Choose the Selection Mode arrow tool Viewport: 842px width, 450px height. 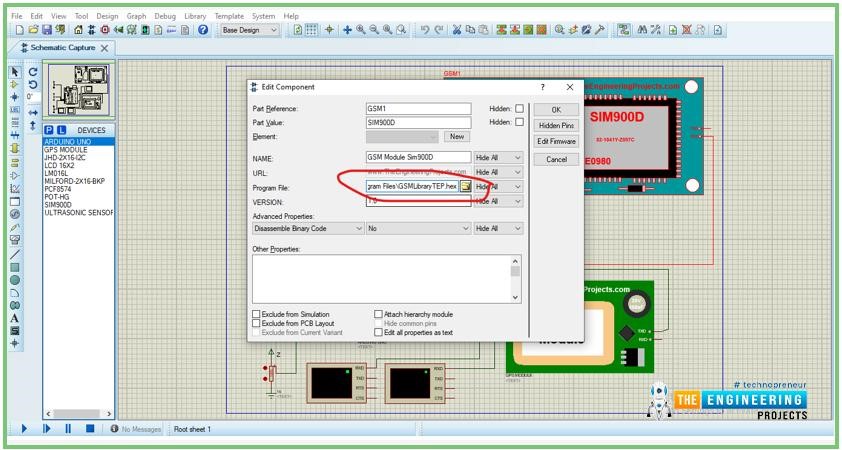coord(14,71)
